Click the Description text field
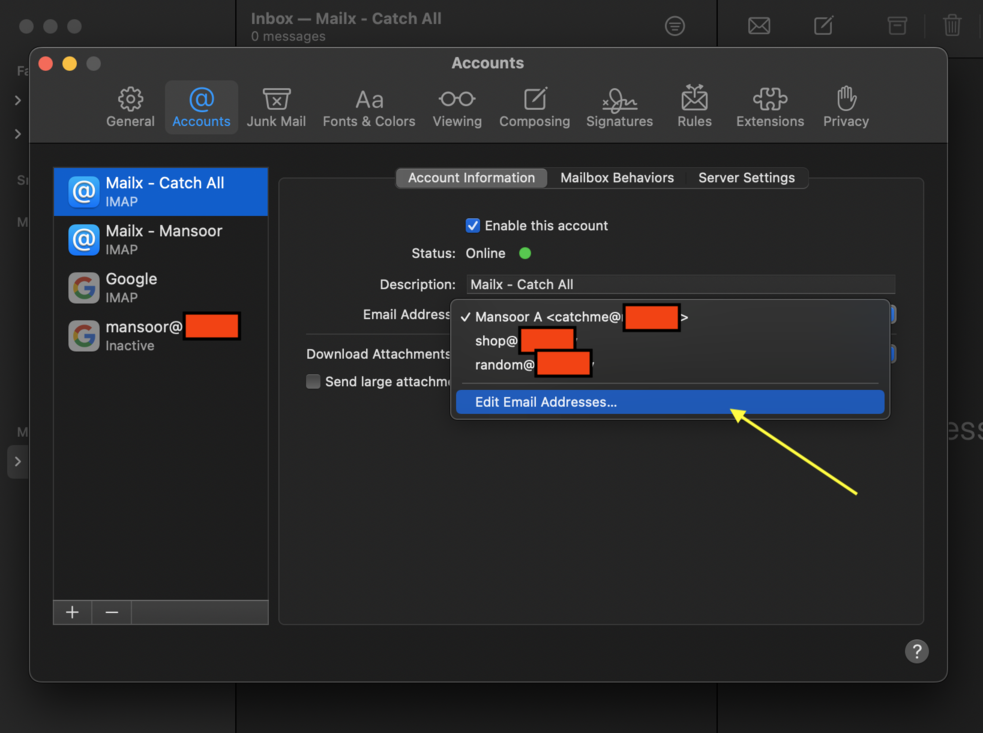 [680, 284]
